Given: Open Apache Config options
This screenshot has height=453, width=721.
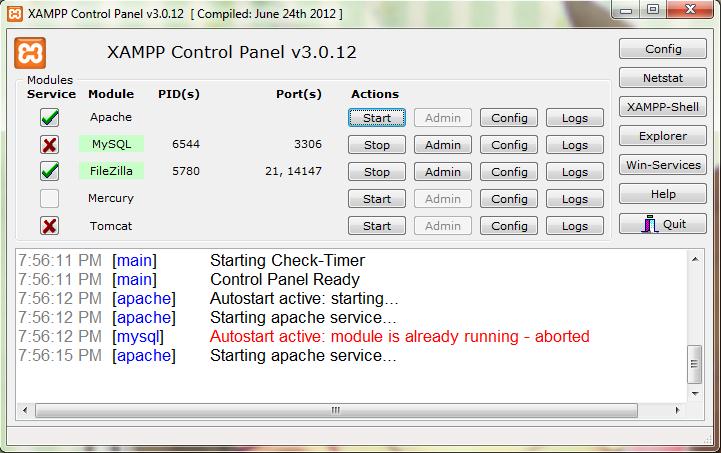Looking at the screenshot, I should click(509, 118).
